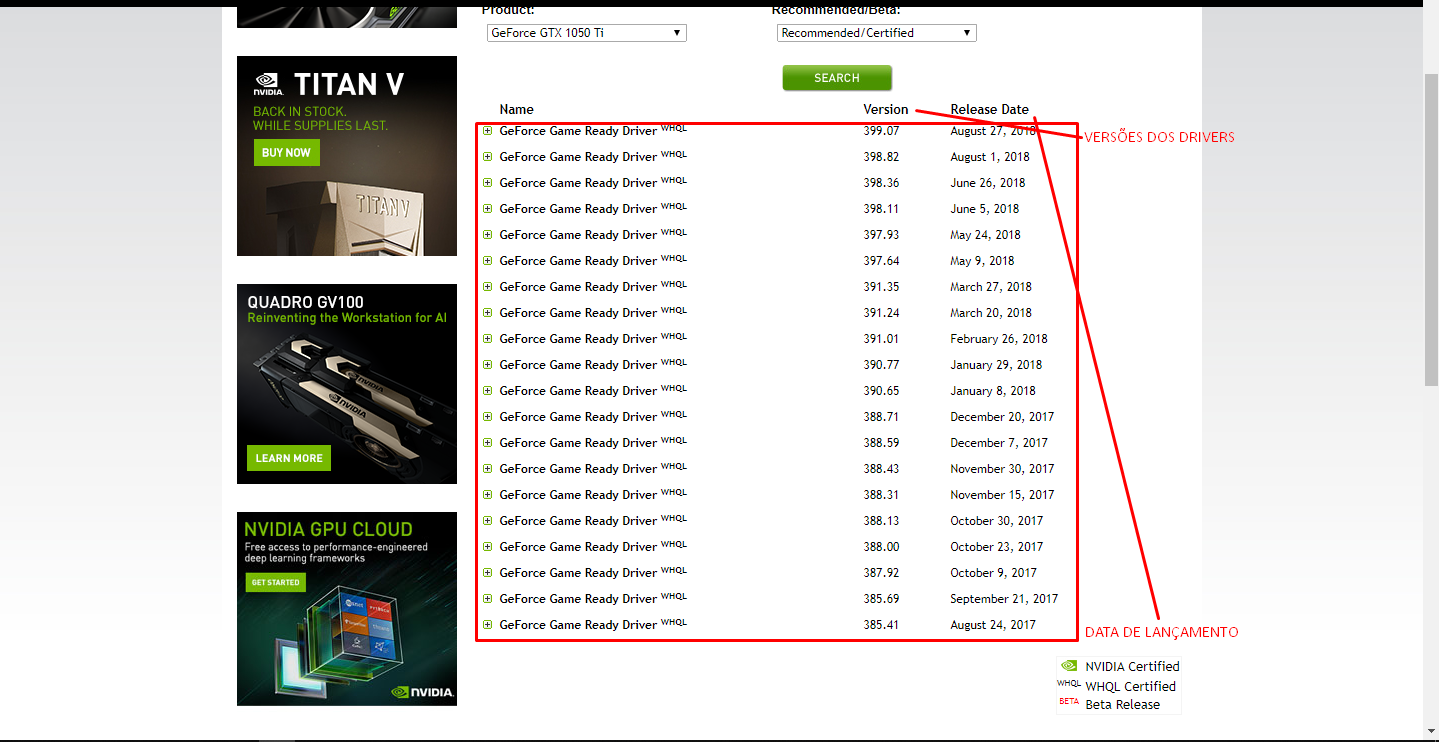Click NVIDIA logo on GPU Cloud ad
The image size is (1439, 742).
[423, 691]
